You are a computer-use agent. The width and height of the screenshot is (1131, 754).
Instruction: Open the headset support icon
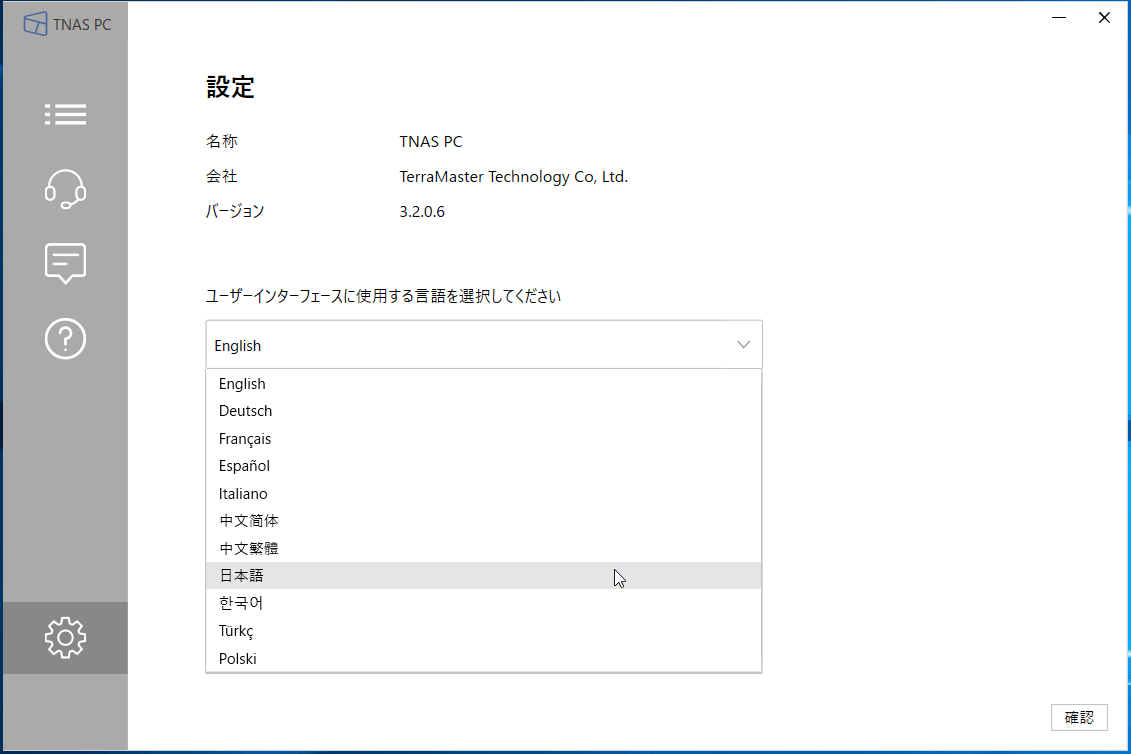coord(65,189)
